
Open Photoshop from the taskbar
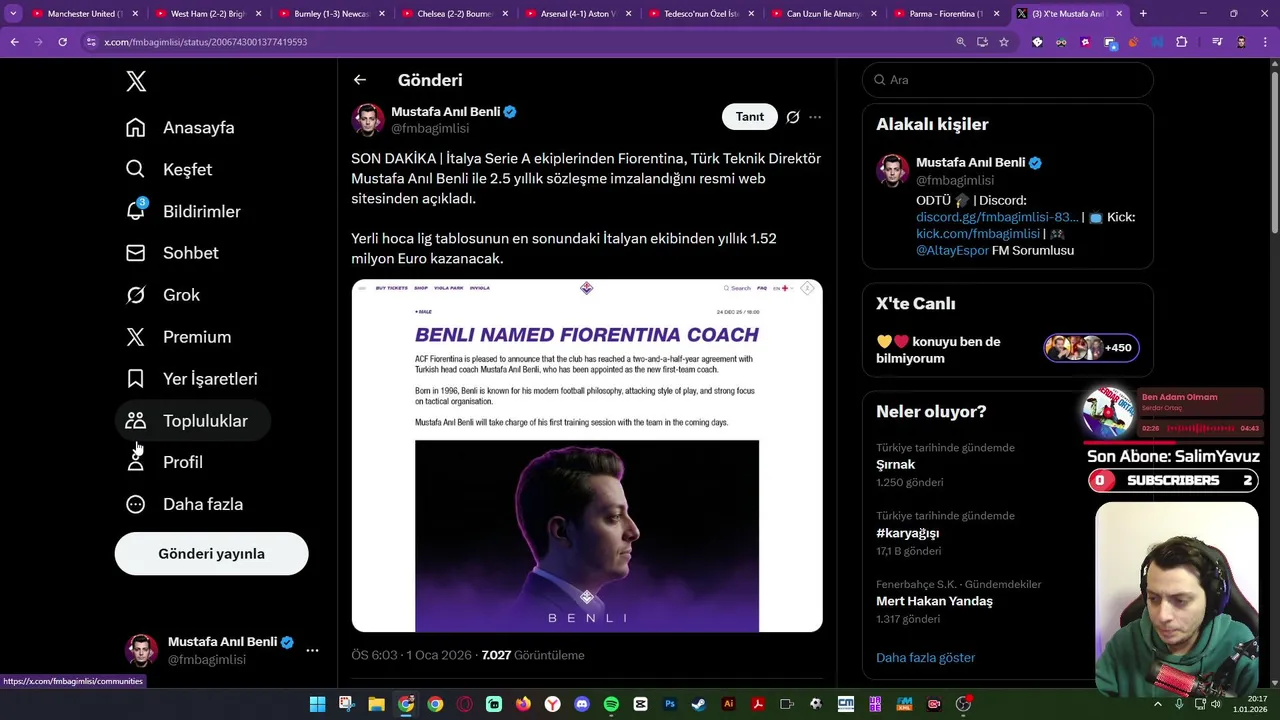point(670,704)
